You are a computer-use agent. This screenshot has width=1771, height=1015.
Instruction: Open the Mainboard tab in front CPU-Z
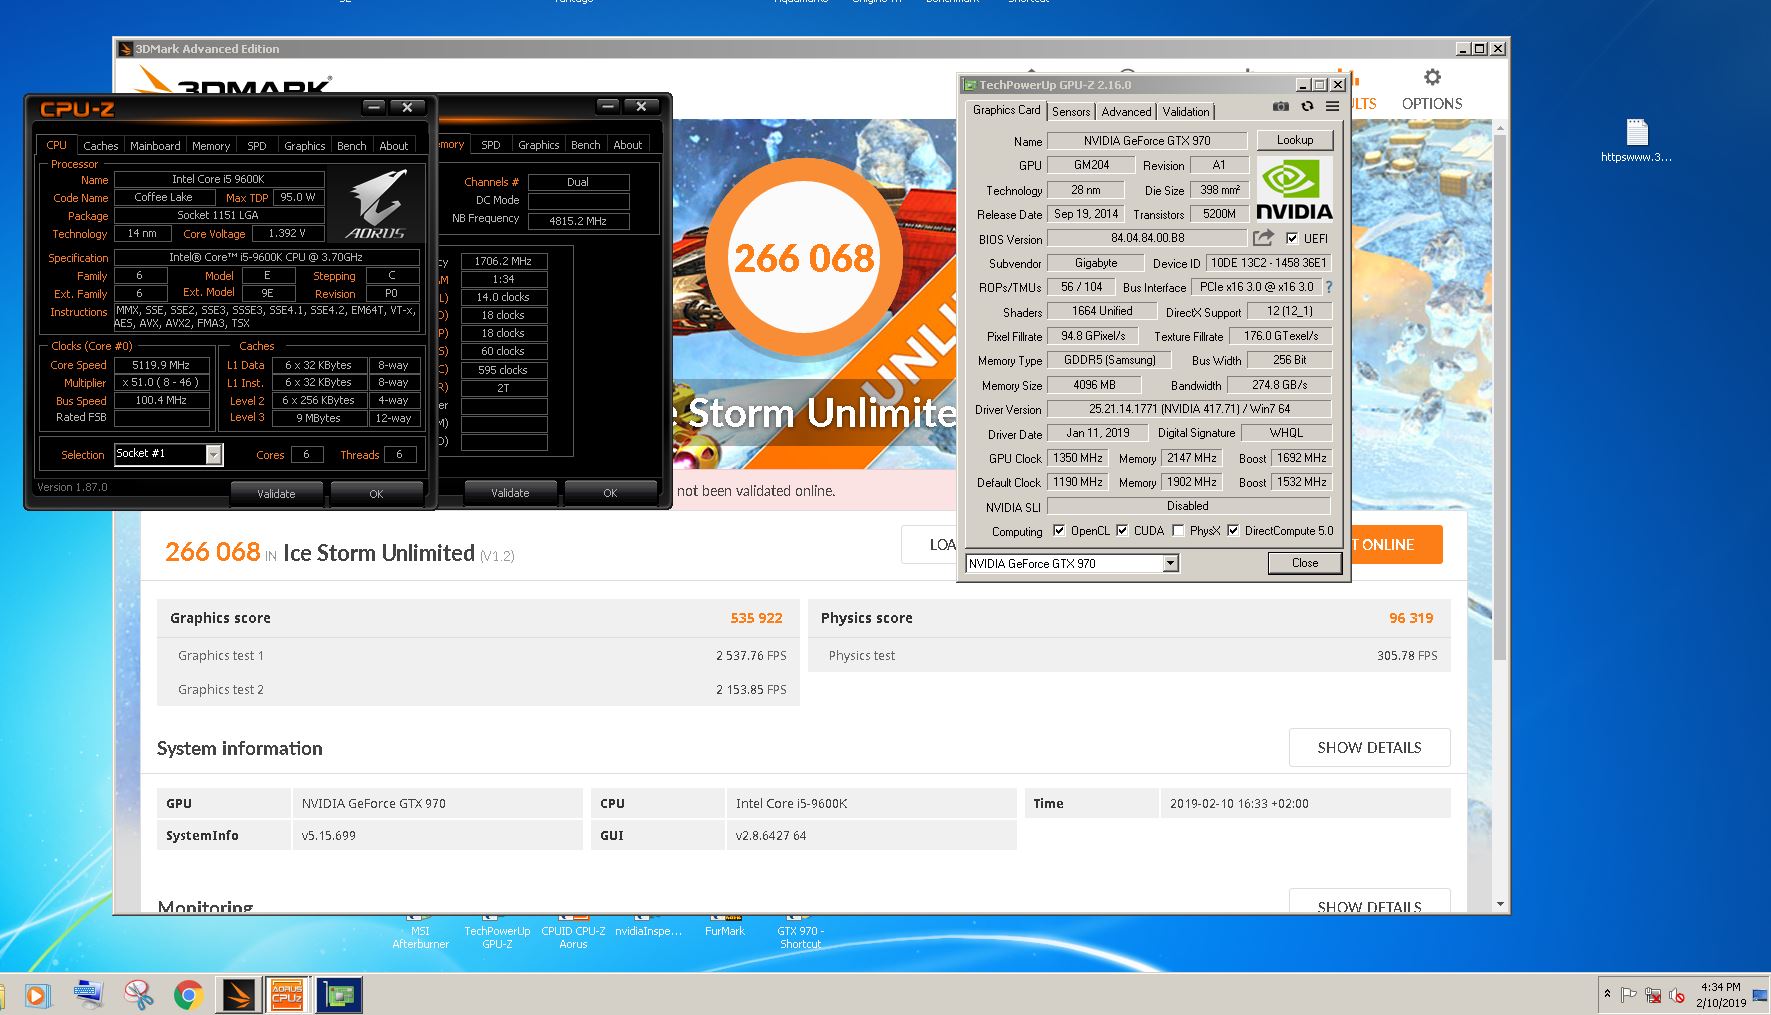coord(155,145)
